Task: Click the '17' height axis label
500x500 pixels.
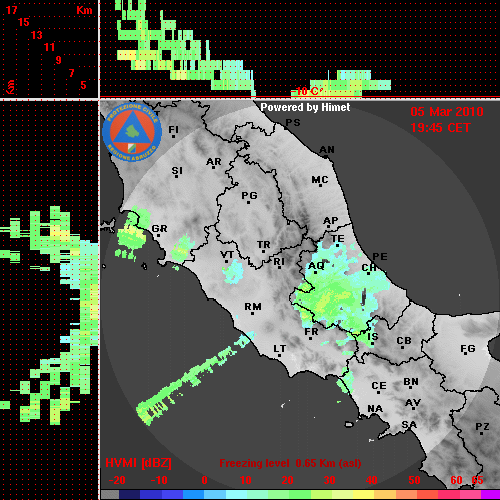Action: tap(11, 10)
